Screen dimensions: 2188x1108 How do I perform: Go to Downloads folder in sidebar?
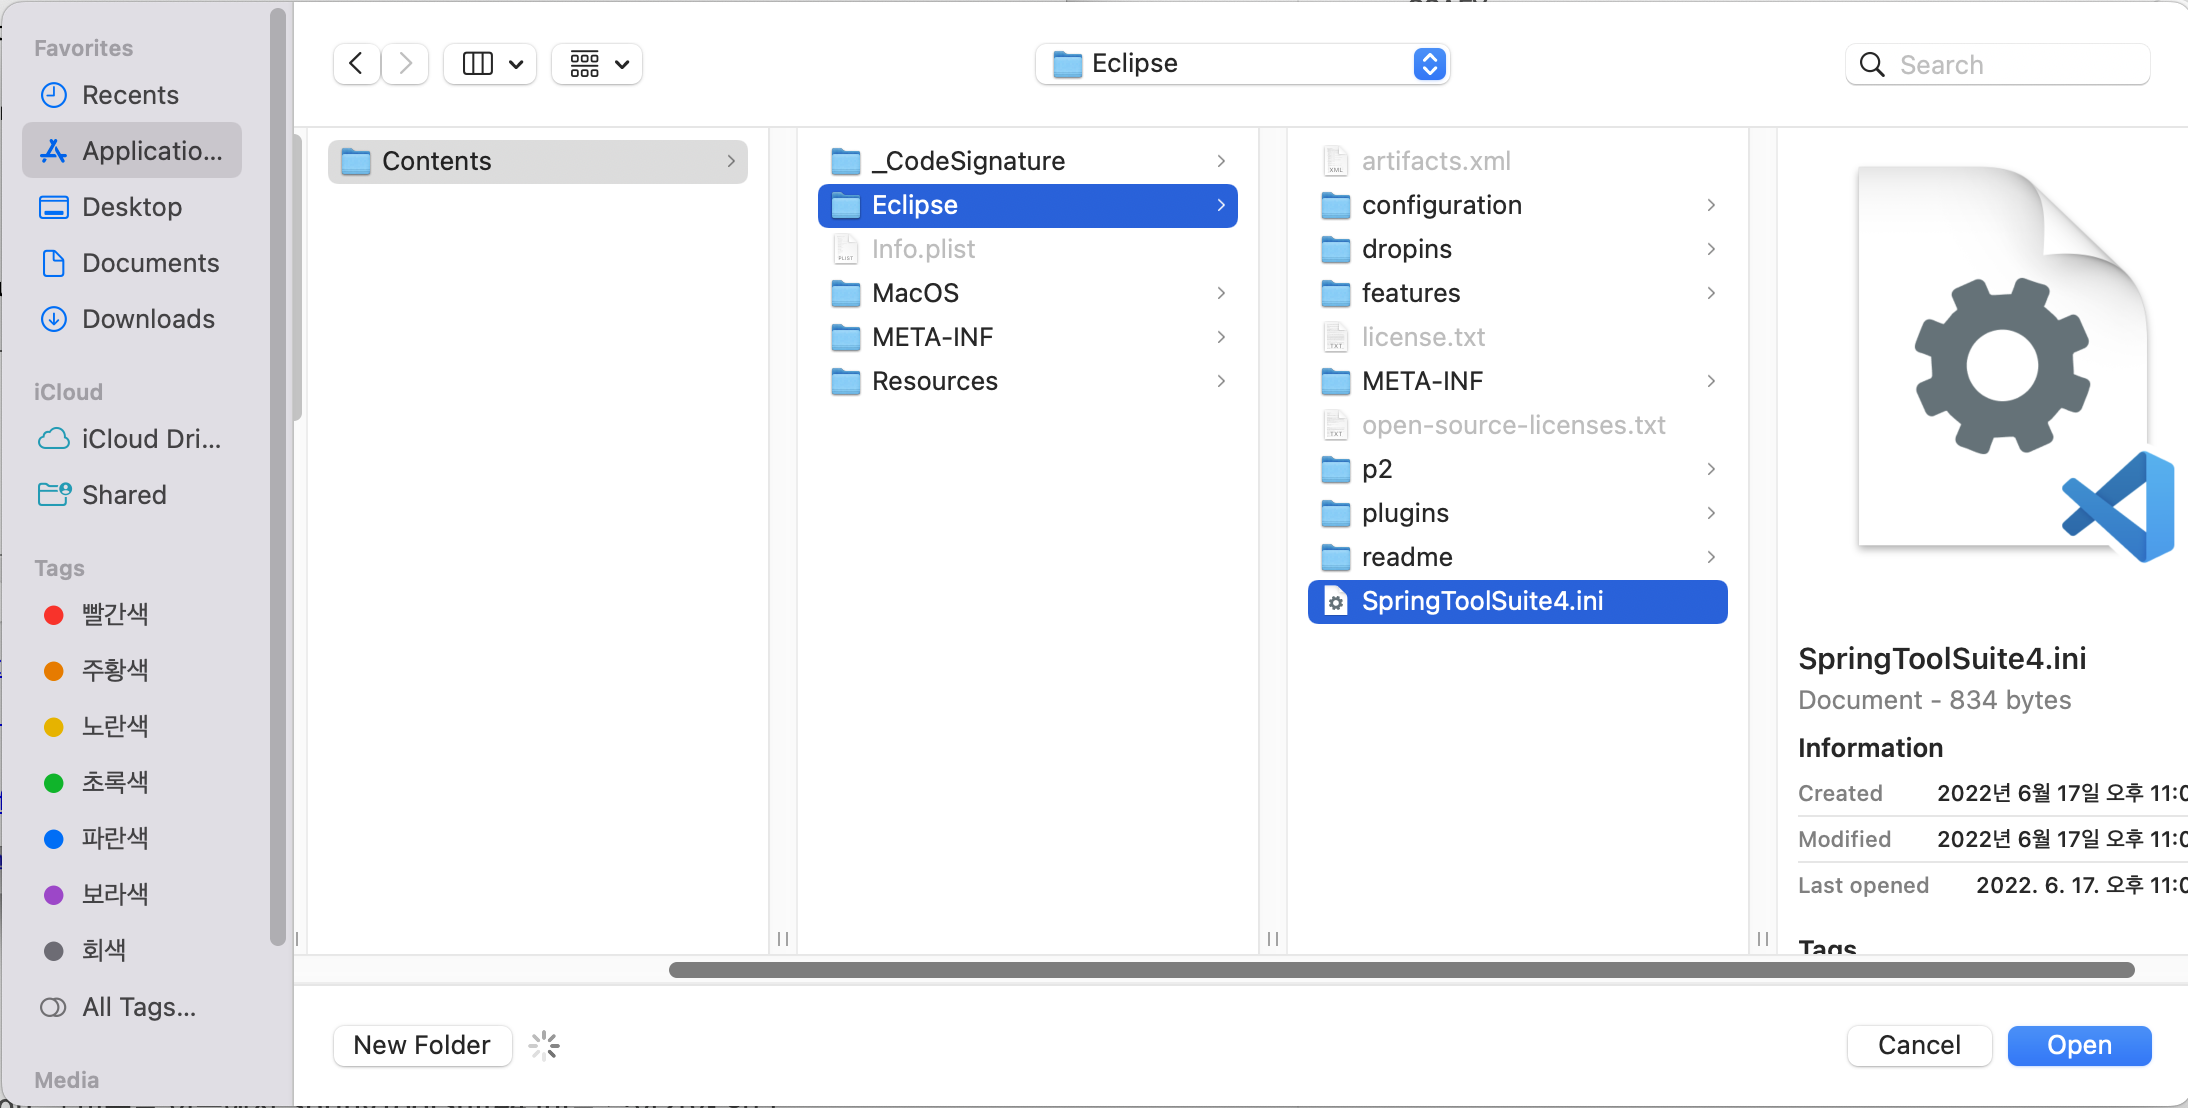(148, 319)
